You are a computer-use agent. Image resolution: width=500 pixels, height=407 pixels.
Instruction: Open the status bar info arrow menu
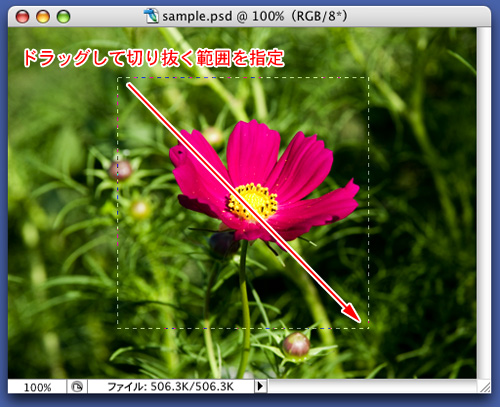click(x=261, y=386)
